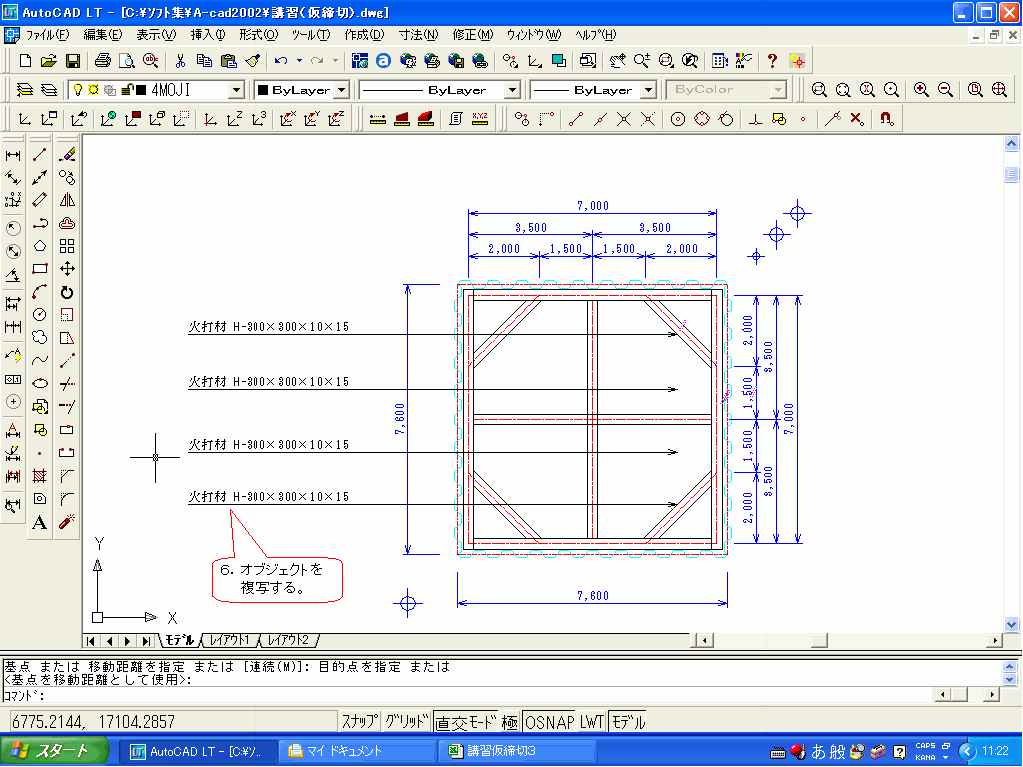Expand the 4MOJI layer dropdown
The image size is (1023, 767).
237,90
